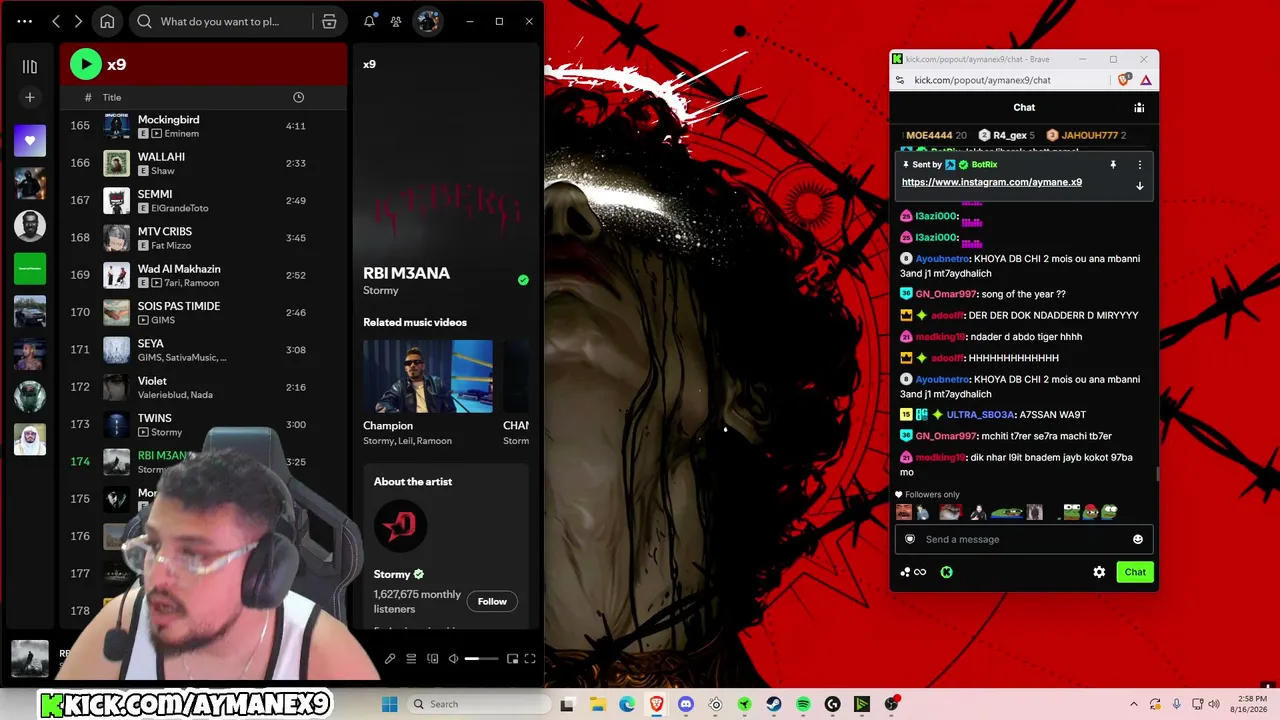Open the Eminem artist link under Mockingbird
This screenshot has width=1280, height=720.
coord(181,134)
